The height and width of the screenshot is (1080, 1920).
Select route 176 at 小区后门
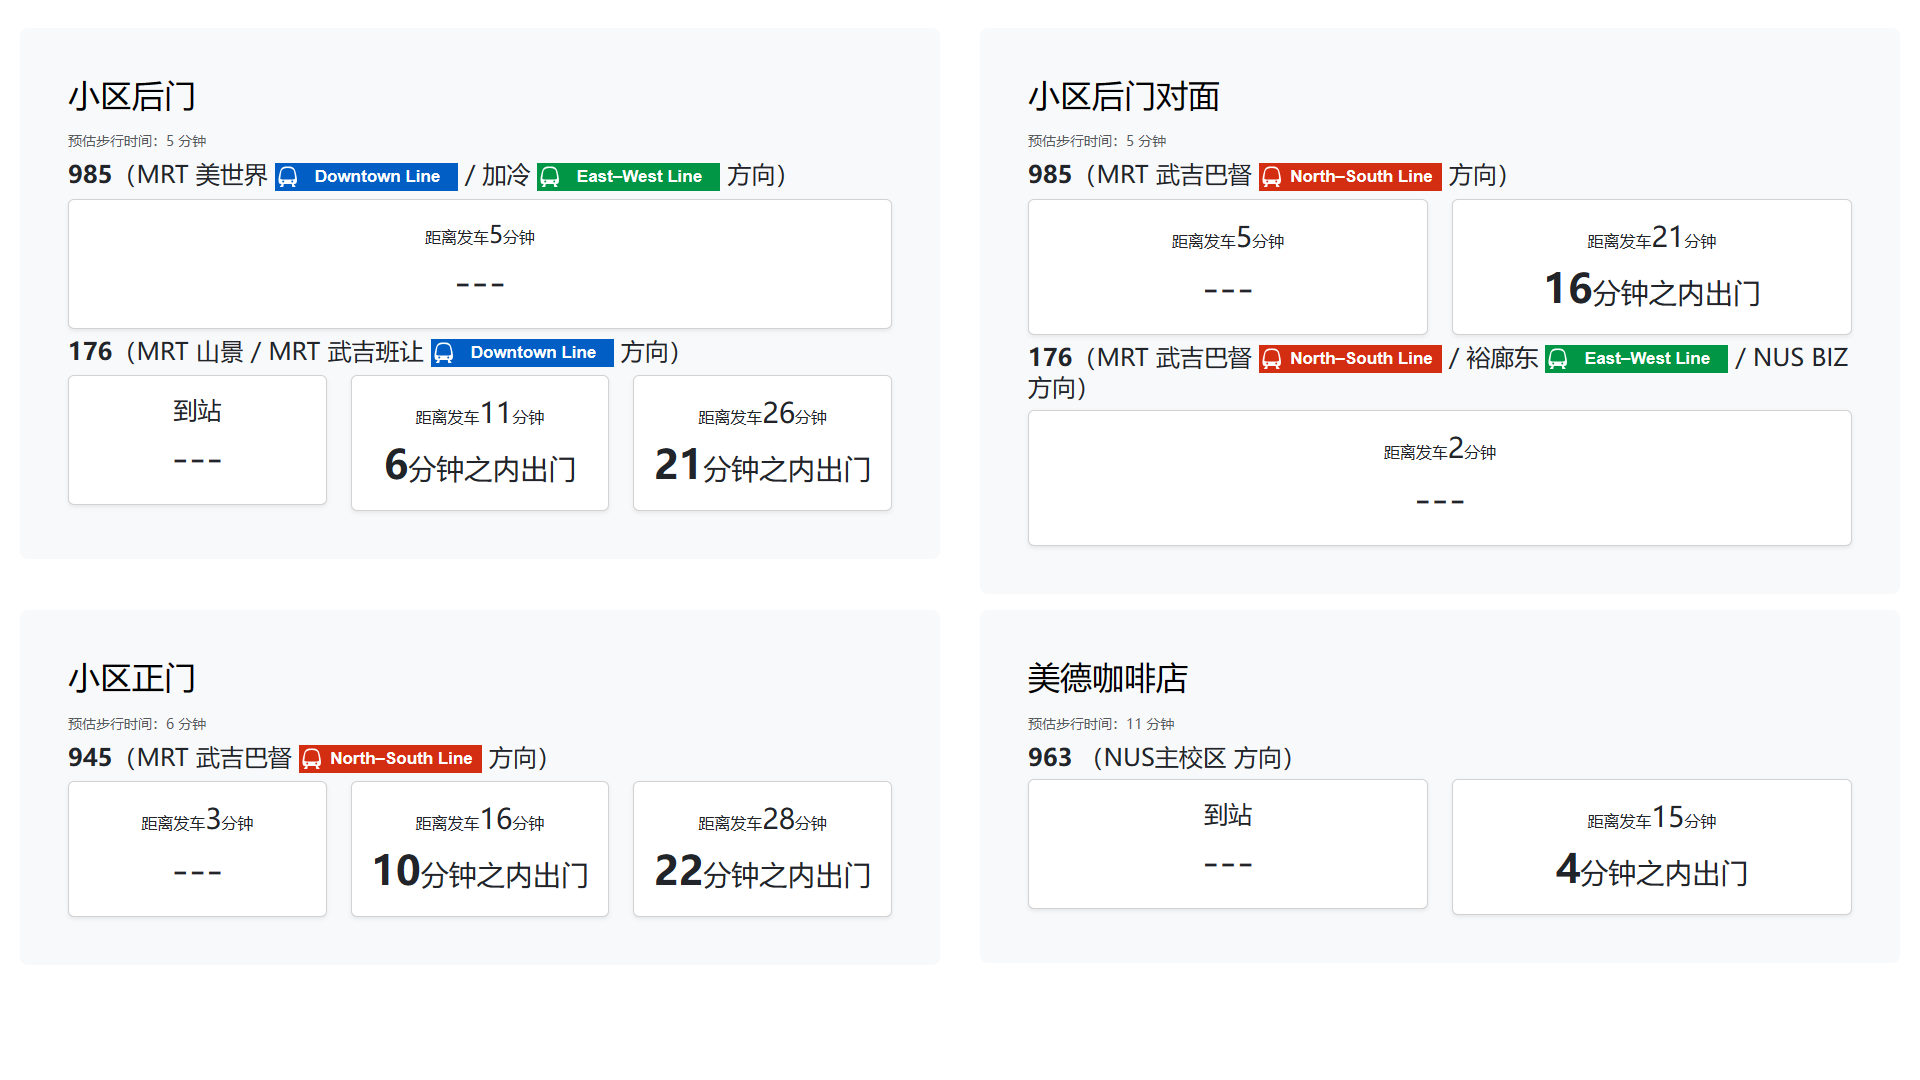pyautogui.click(x=89, y=352)
